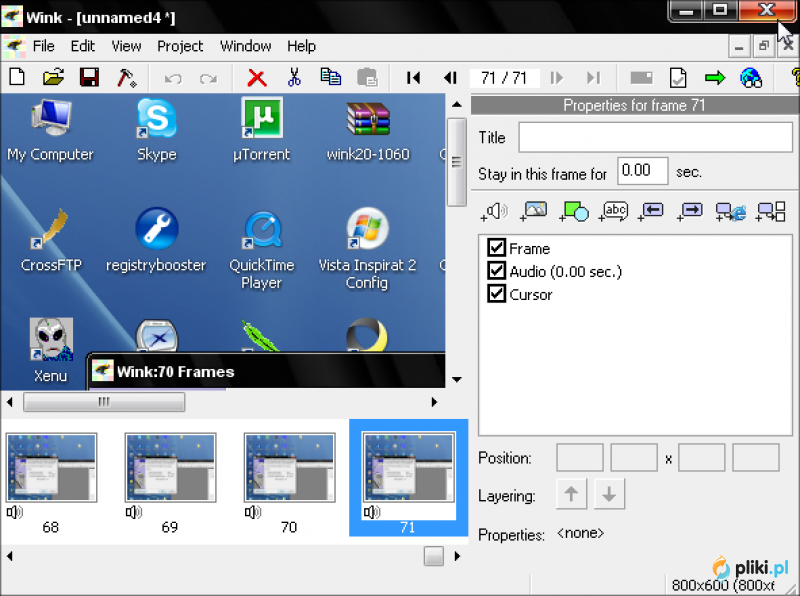Uncheck the Frame checkbox
800x596 pixels.
pos(496,247)
